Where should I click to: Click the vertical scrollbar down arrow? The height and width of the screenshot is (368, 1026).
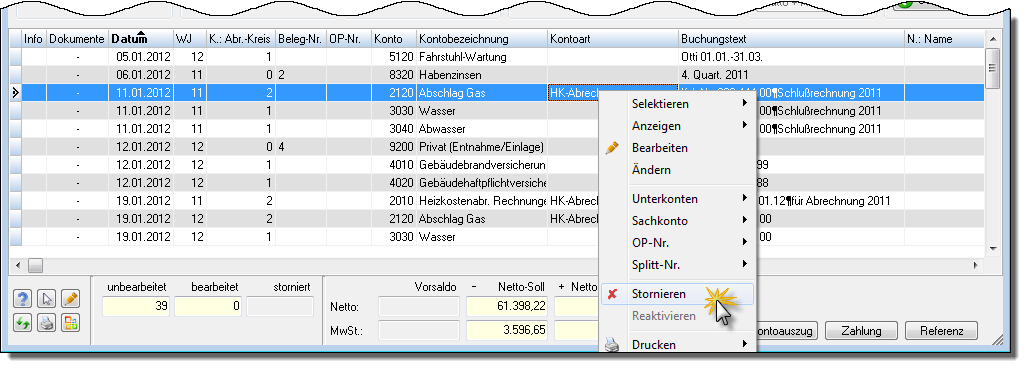click(992, 249)
